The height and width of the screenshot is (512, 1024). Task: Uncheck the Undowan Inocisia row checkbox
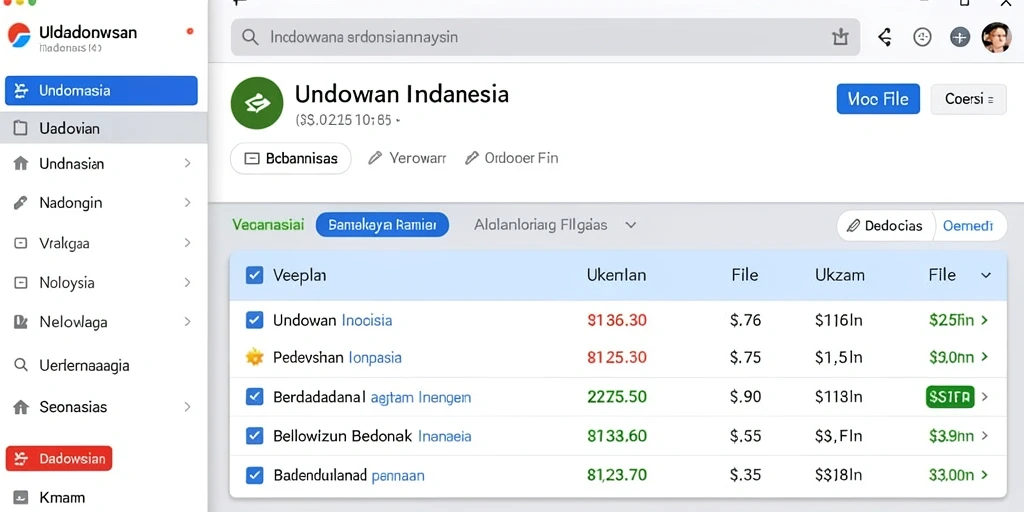[254, 320]
